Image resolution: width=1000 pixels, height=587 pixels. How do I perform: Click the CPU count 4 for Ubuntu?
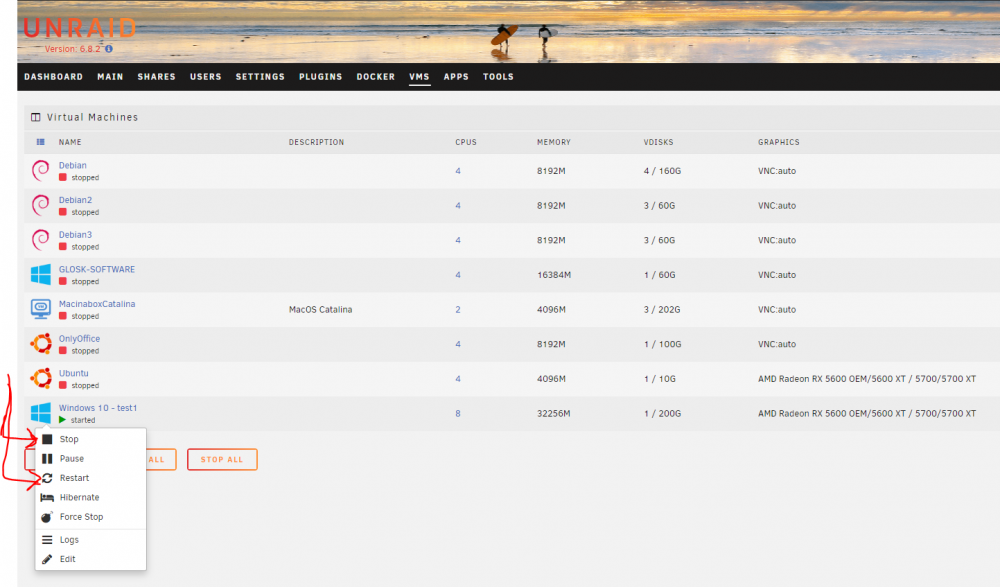(458, 379)
